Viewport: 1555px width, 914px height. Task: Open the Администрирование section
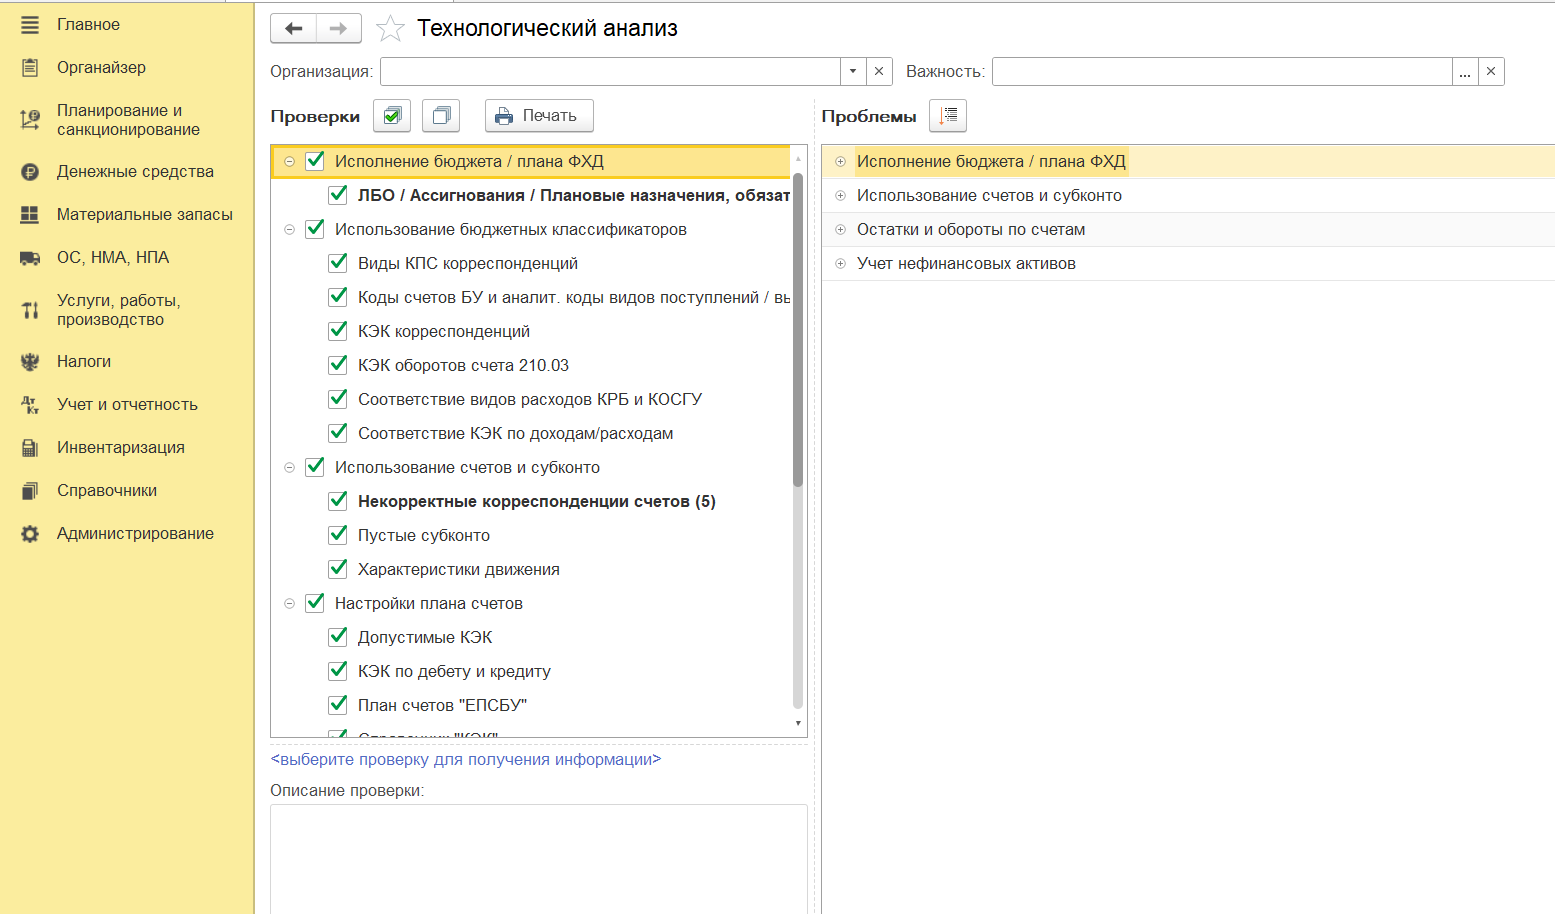(135, 534)
